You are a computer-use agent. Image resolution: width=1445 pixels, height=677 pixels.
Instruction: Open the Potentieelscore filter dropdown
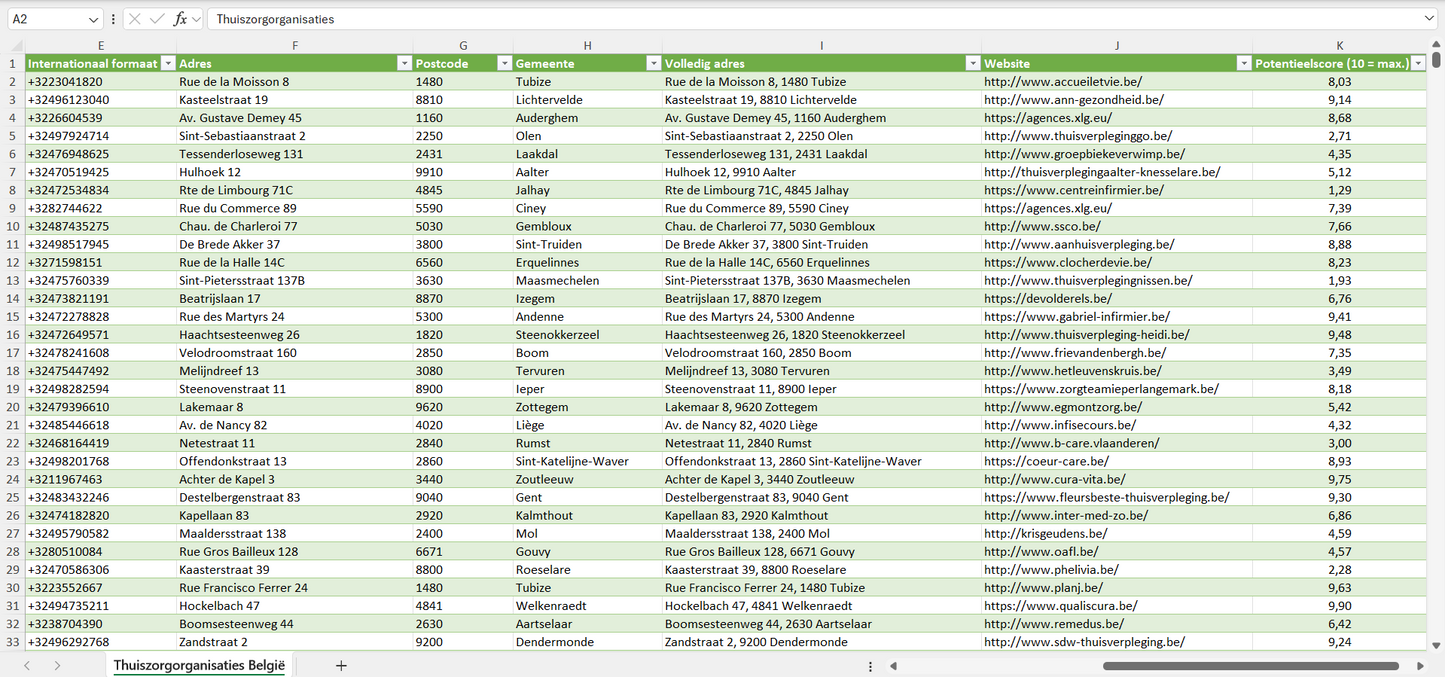[x=1417, y=63]
